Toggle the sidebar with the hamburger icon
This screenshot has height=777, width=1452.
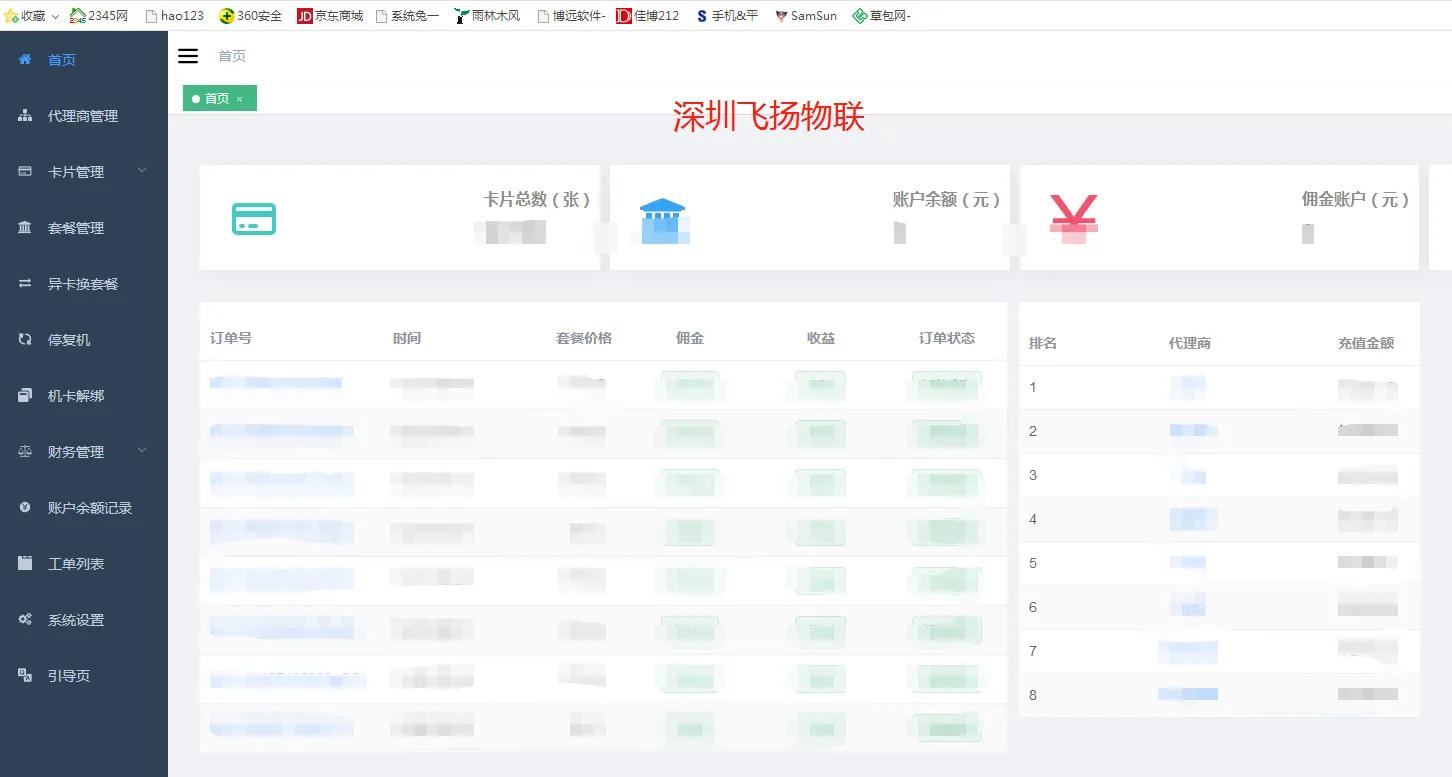click(x=188, y=56)
